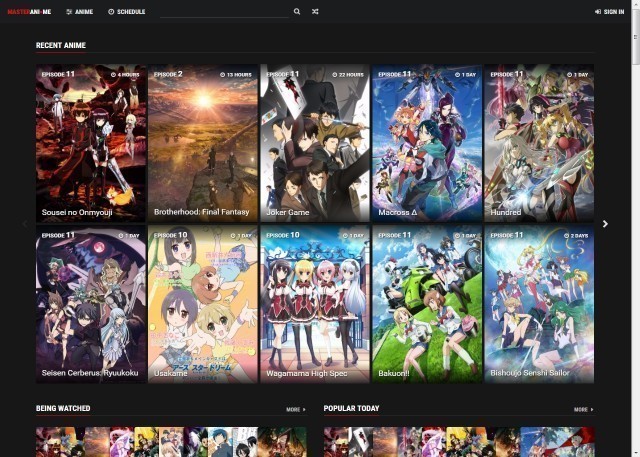
Task: Click first thumbnail in Being Watched row
Action: click(48, 442)
